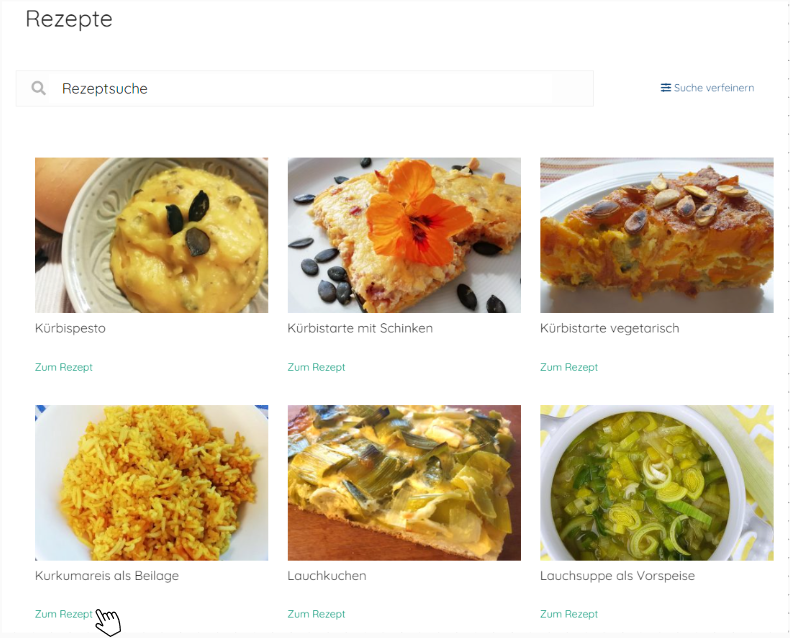Click Zum Rezept under Kürbispesto
This screenshot has height=638, width=790.
point(64,367)
